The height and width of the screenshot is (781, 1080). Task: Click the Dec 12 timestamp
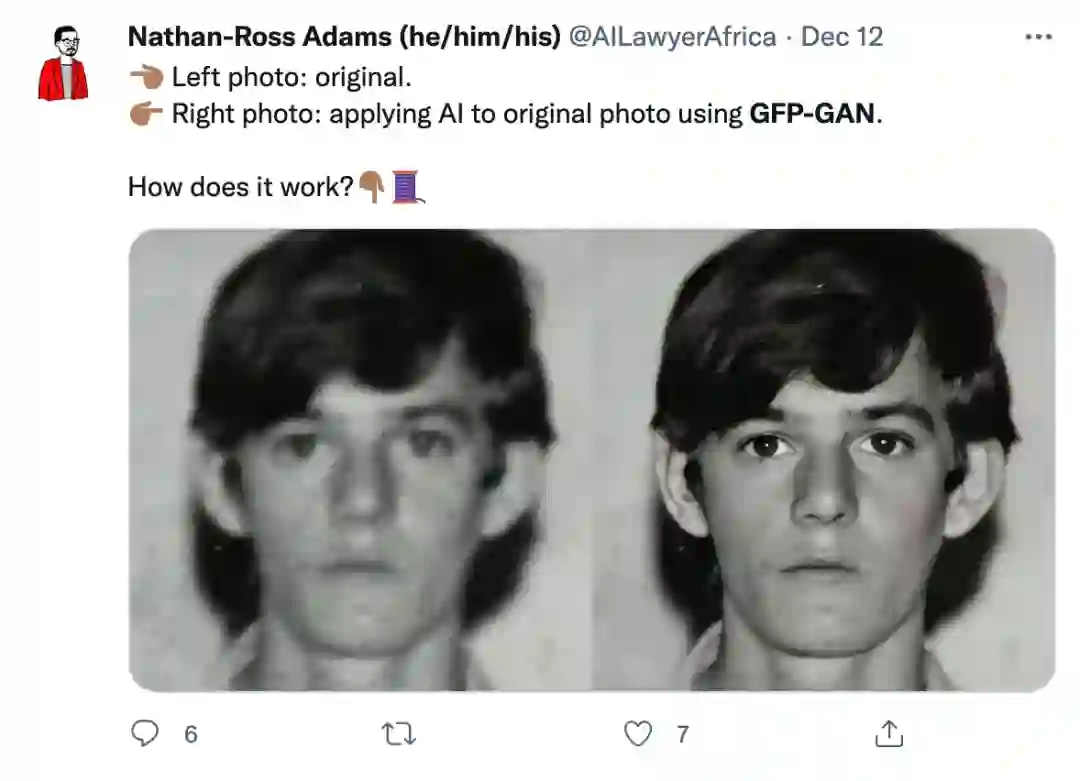pos(842,38)
